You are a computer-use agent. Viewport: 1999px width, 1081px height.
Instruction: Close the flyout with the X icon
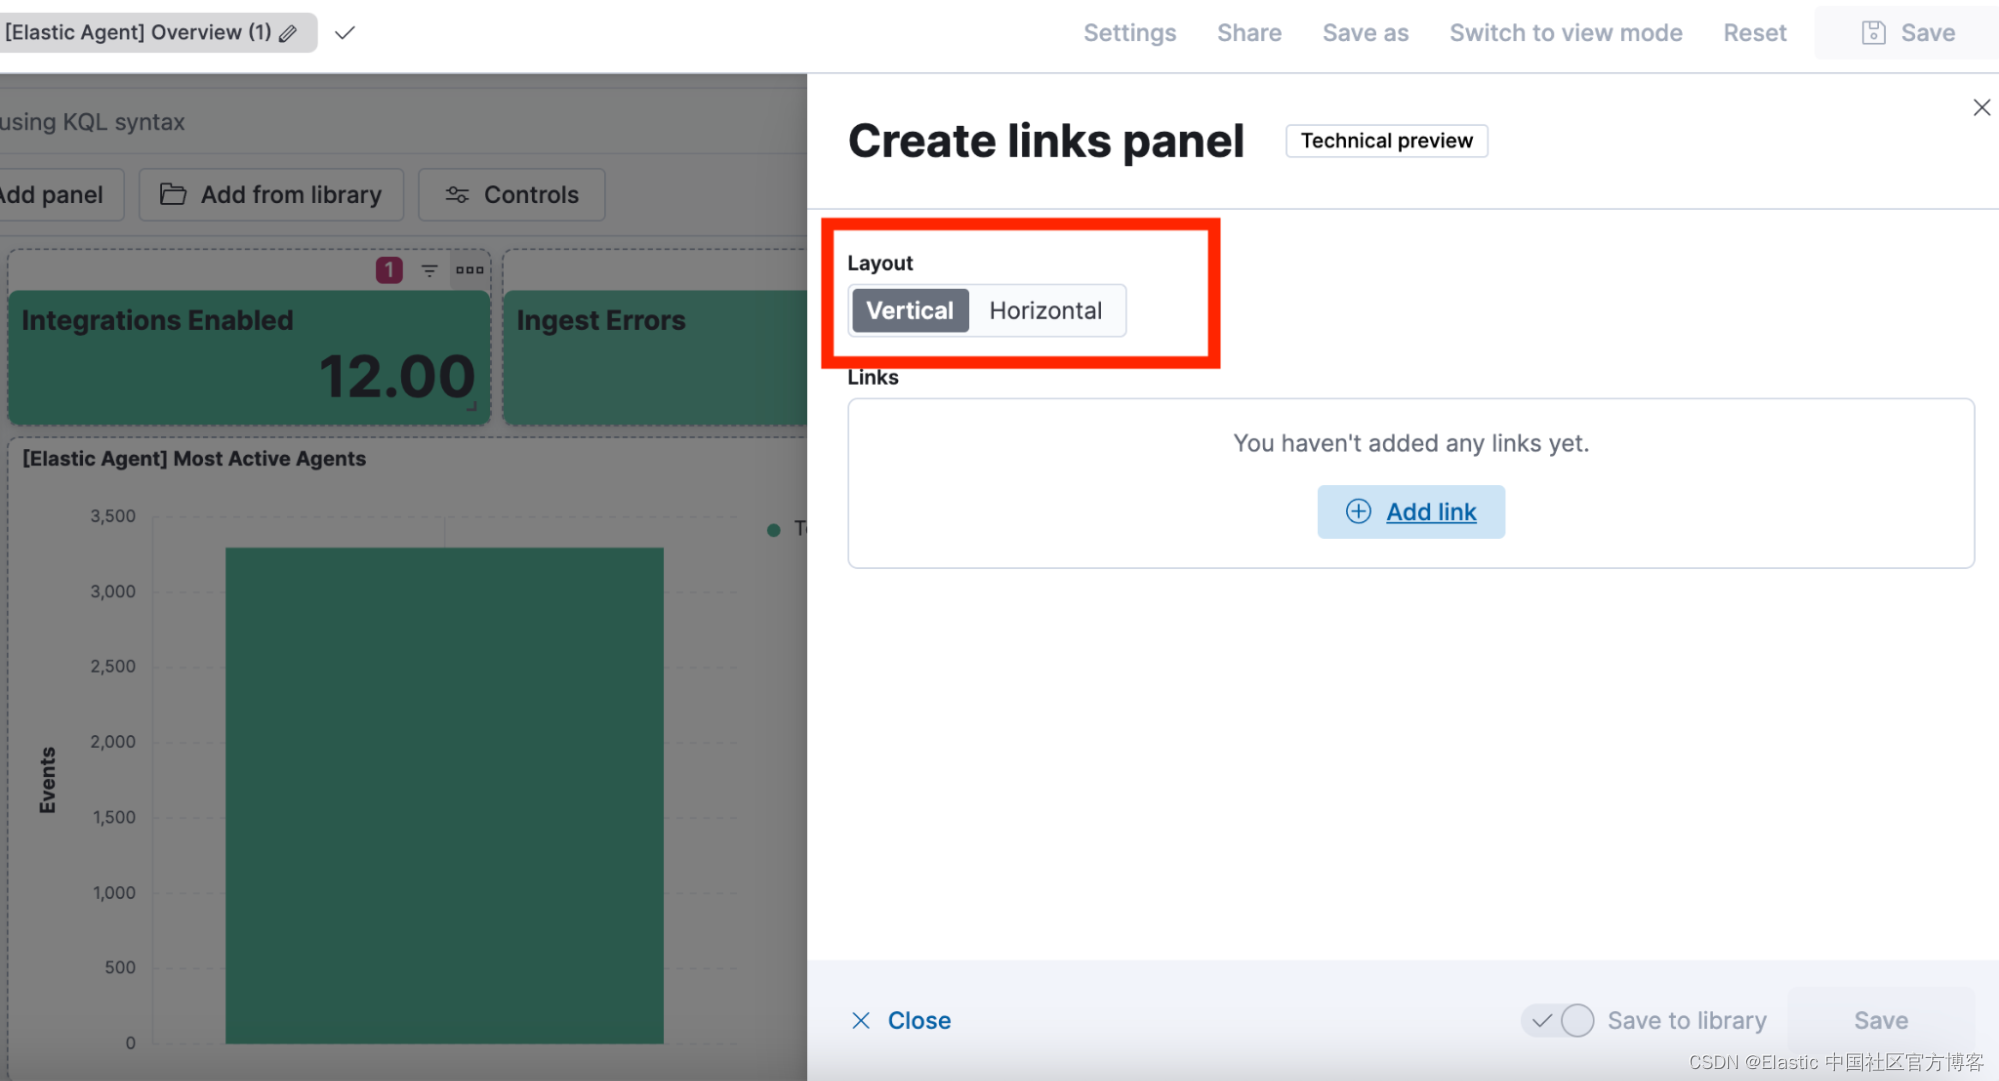pos(1981,107)
